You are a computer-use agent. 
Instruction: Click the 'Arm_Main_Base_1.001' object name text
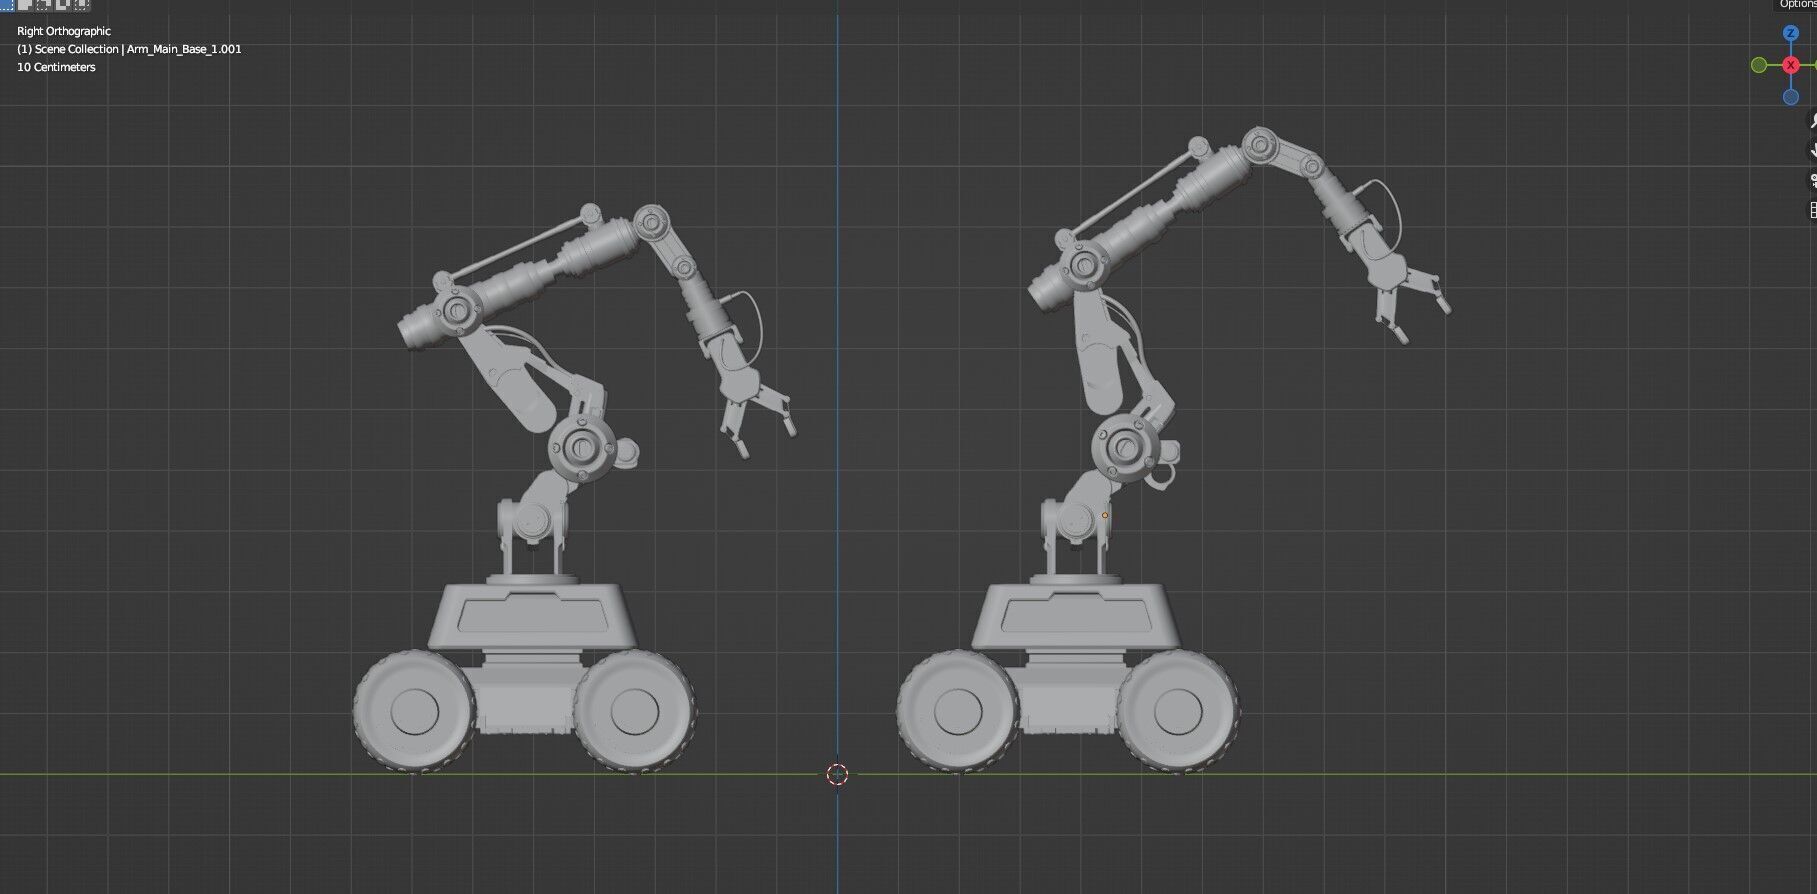(x=184, y=49)
